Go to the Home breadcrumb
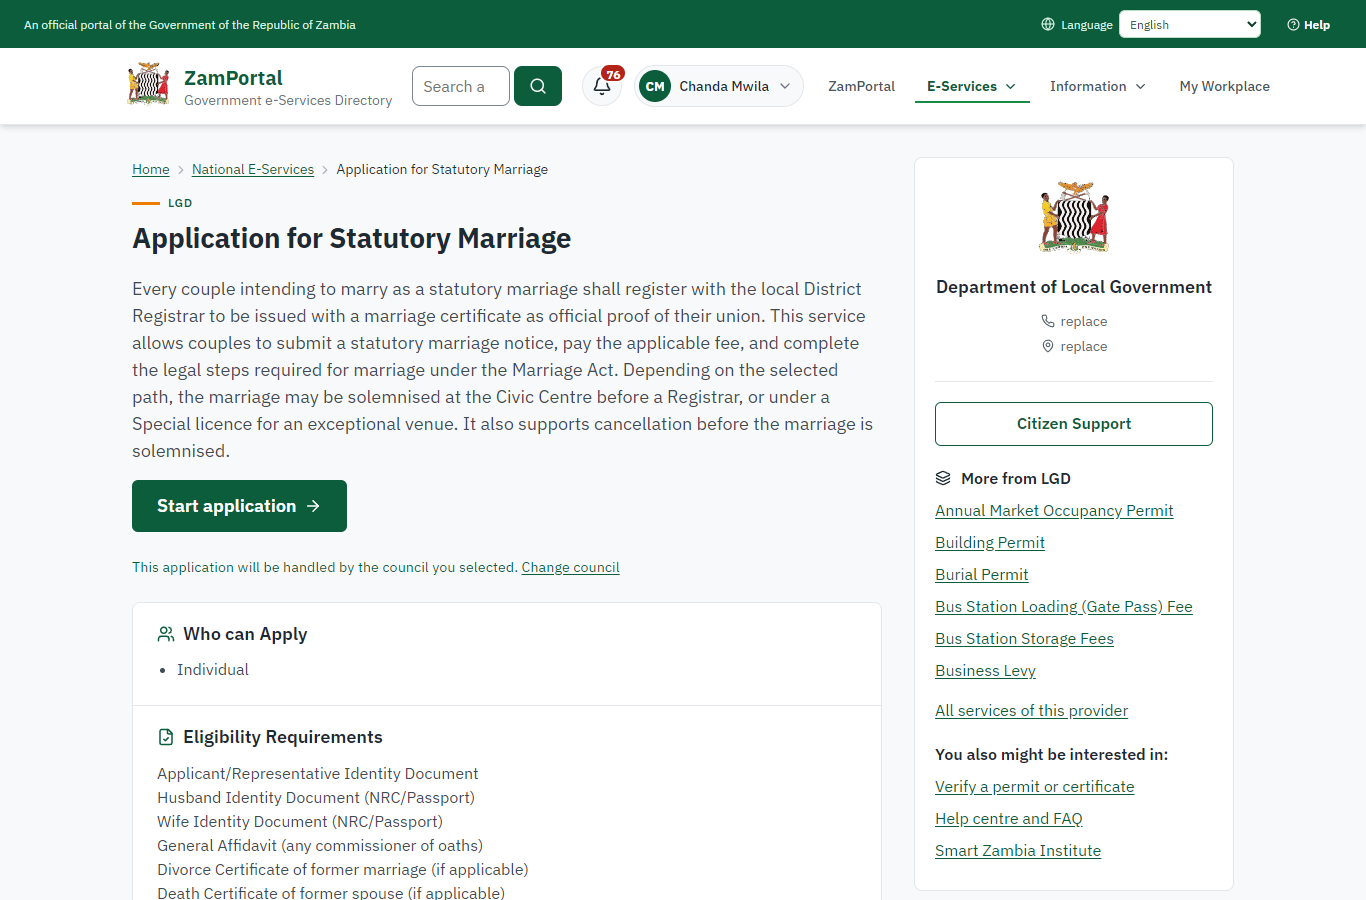The width and height of the screenshot is (1366, 900). [x=151, y=169]
